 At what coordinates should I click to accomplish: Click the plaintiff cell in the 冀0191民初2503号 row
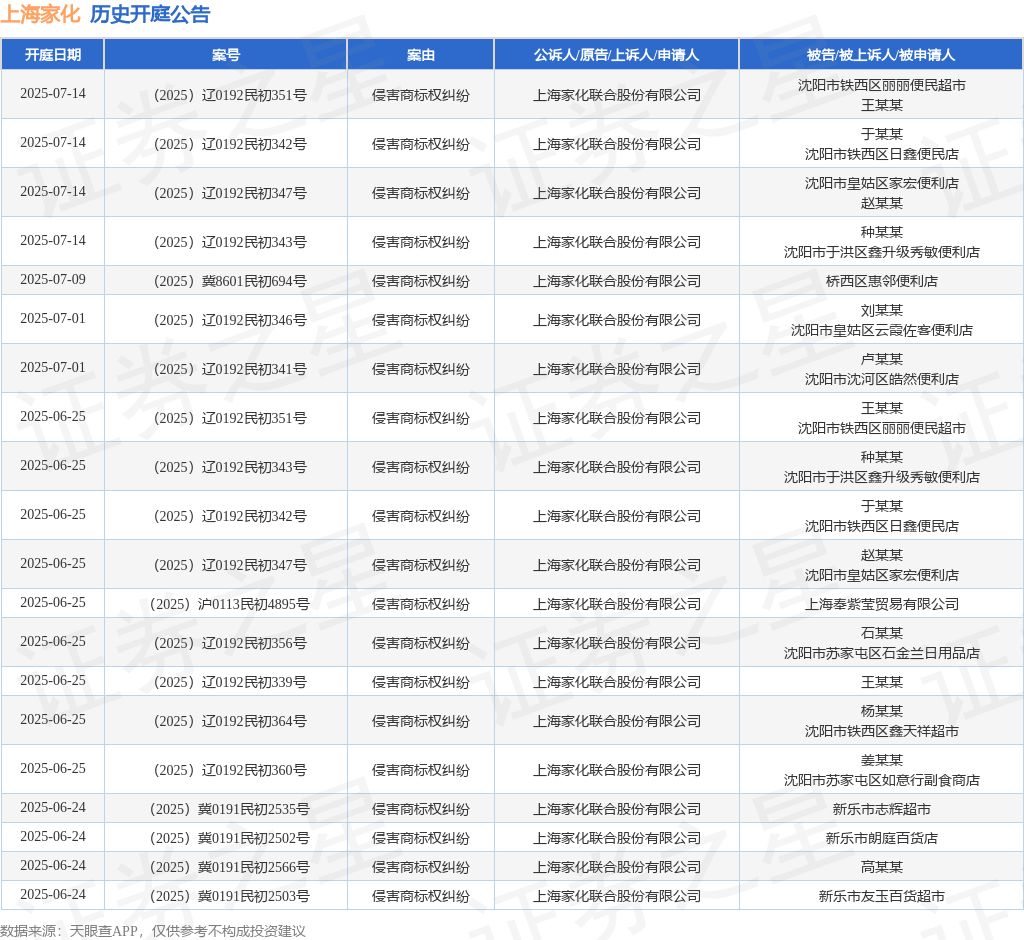[x=616, y=896]
